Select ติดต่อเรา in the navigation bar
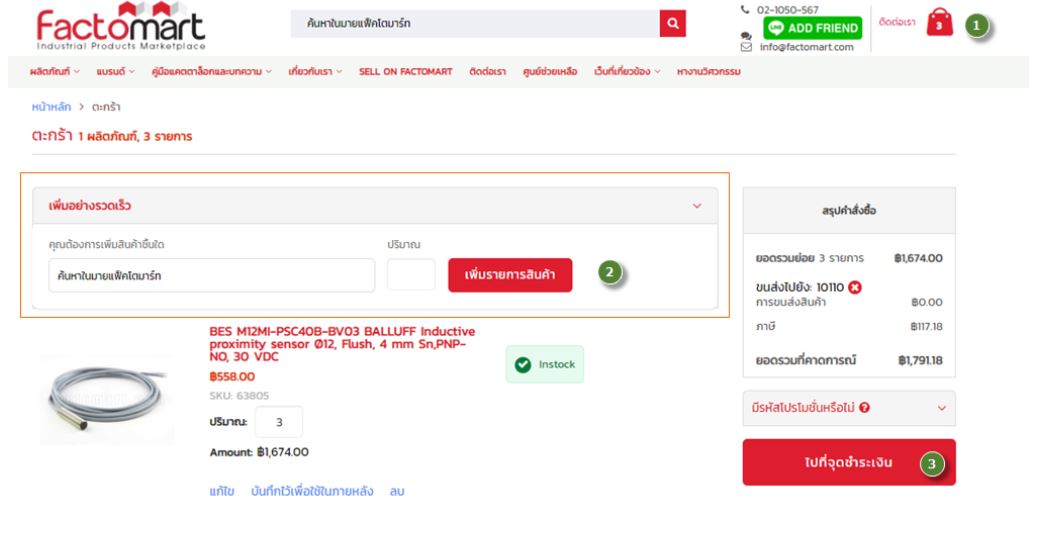This screenshot has height=549, width=1046. pos(487,71)
